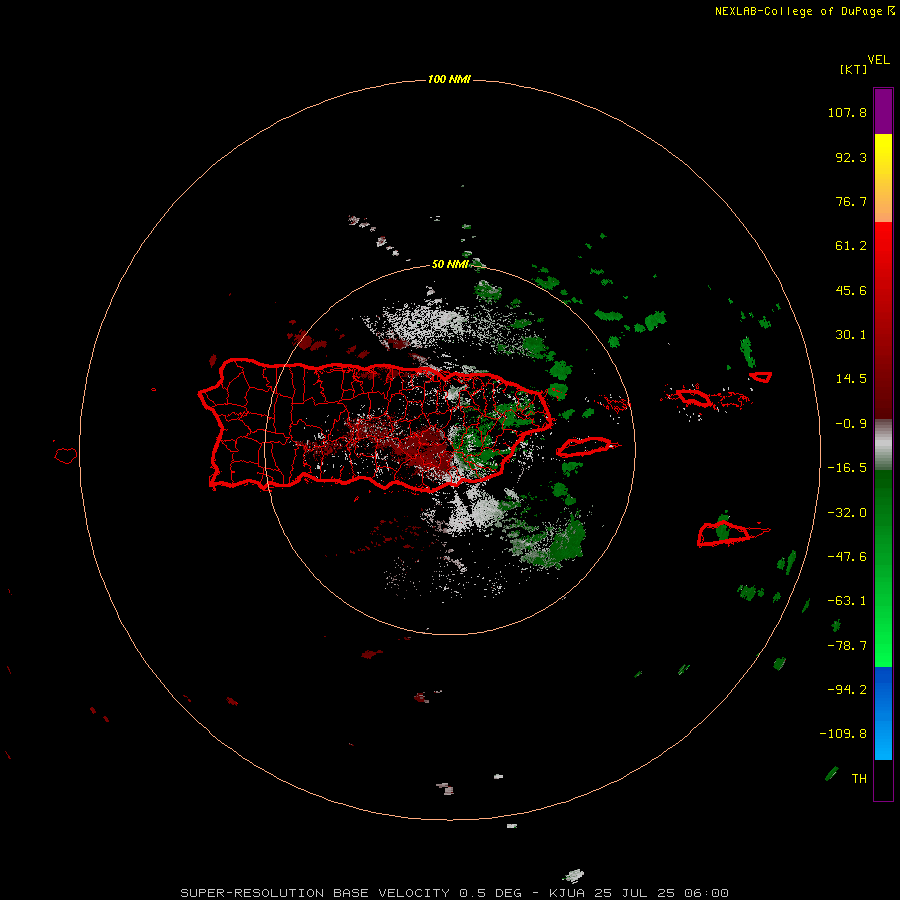Screen dimensions: 900x900
Task: Select the 45.6 scale value
Action: point(851,290)
